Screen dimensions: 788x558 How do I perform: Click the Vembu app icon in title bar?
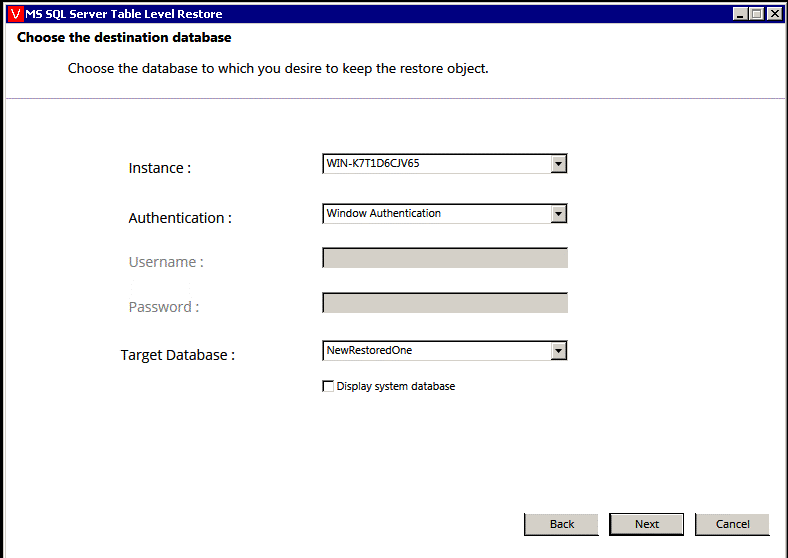point(16,14)
